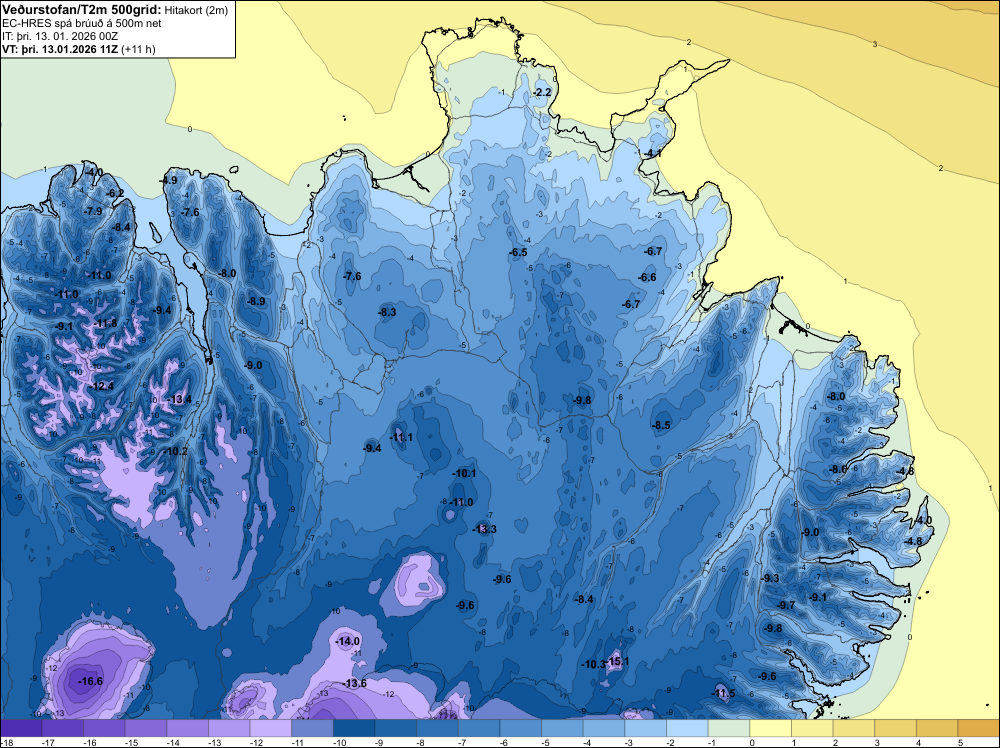
Task: Select the -9.3 temperature label
Action: [x=770, y=578]
